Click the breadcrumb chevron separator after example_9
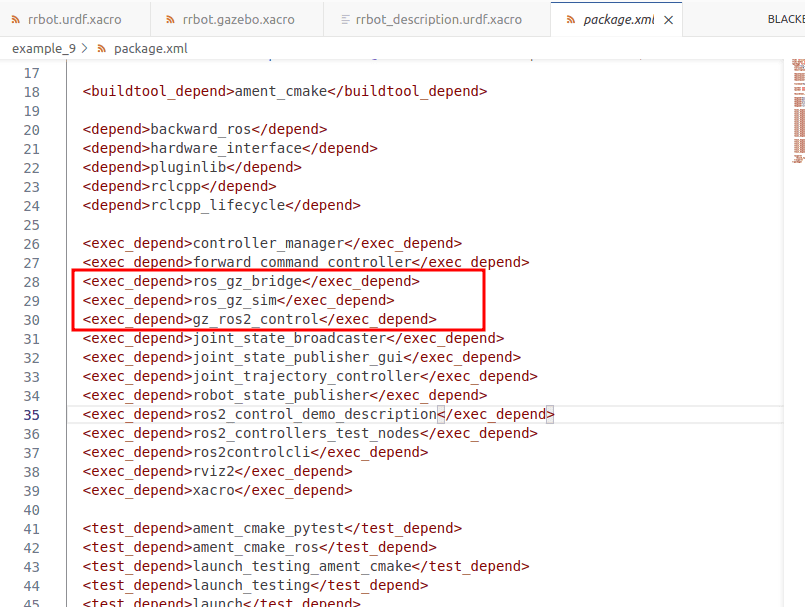 83,48
